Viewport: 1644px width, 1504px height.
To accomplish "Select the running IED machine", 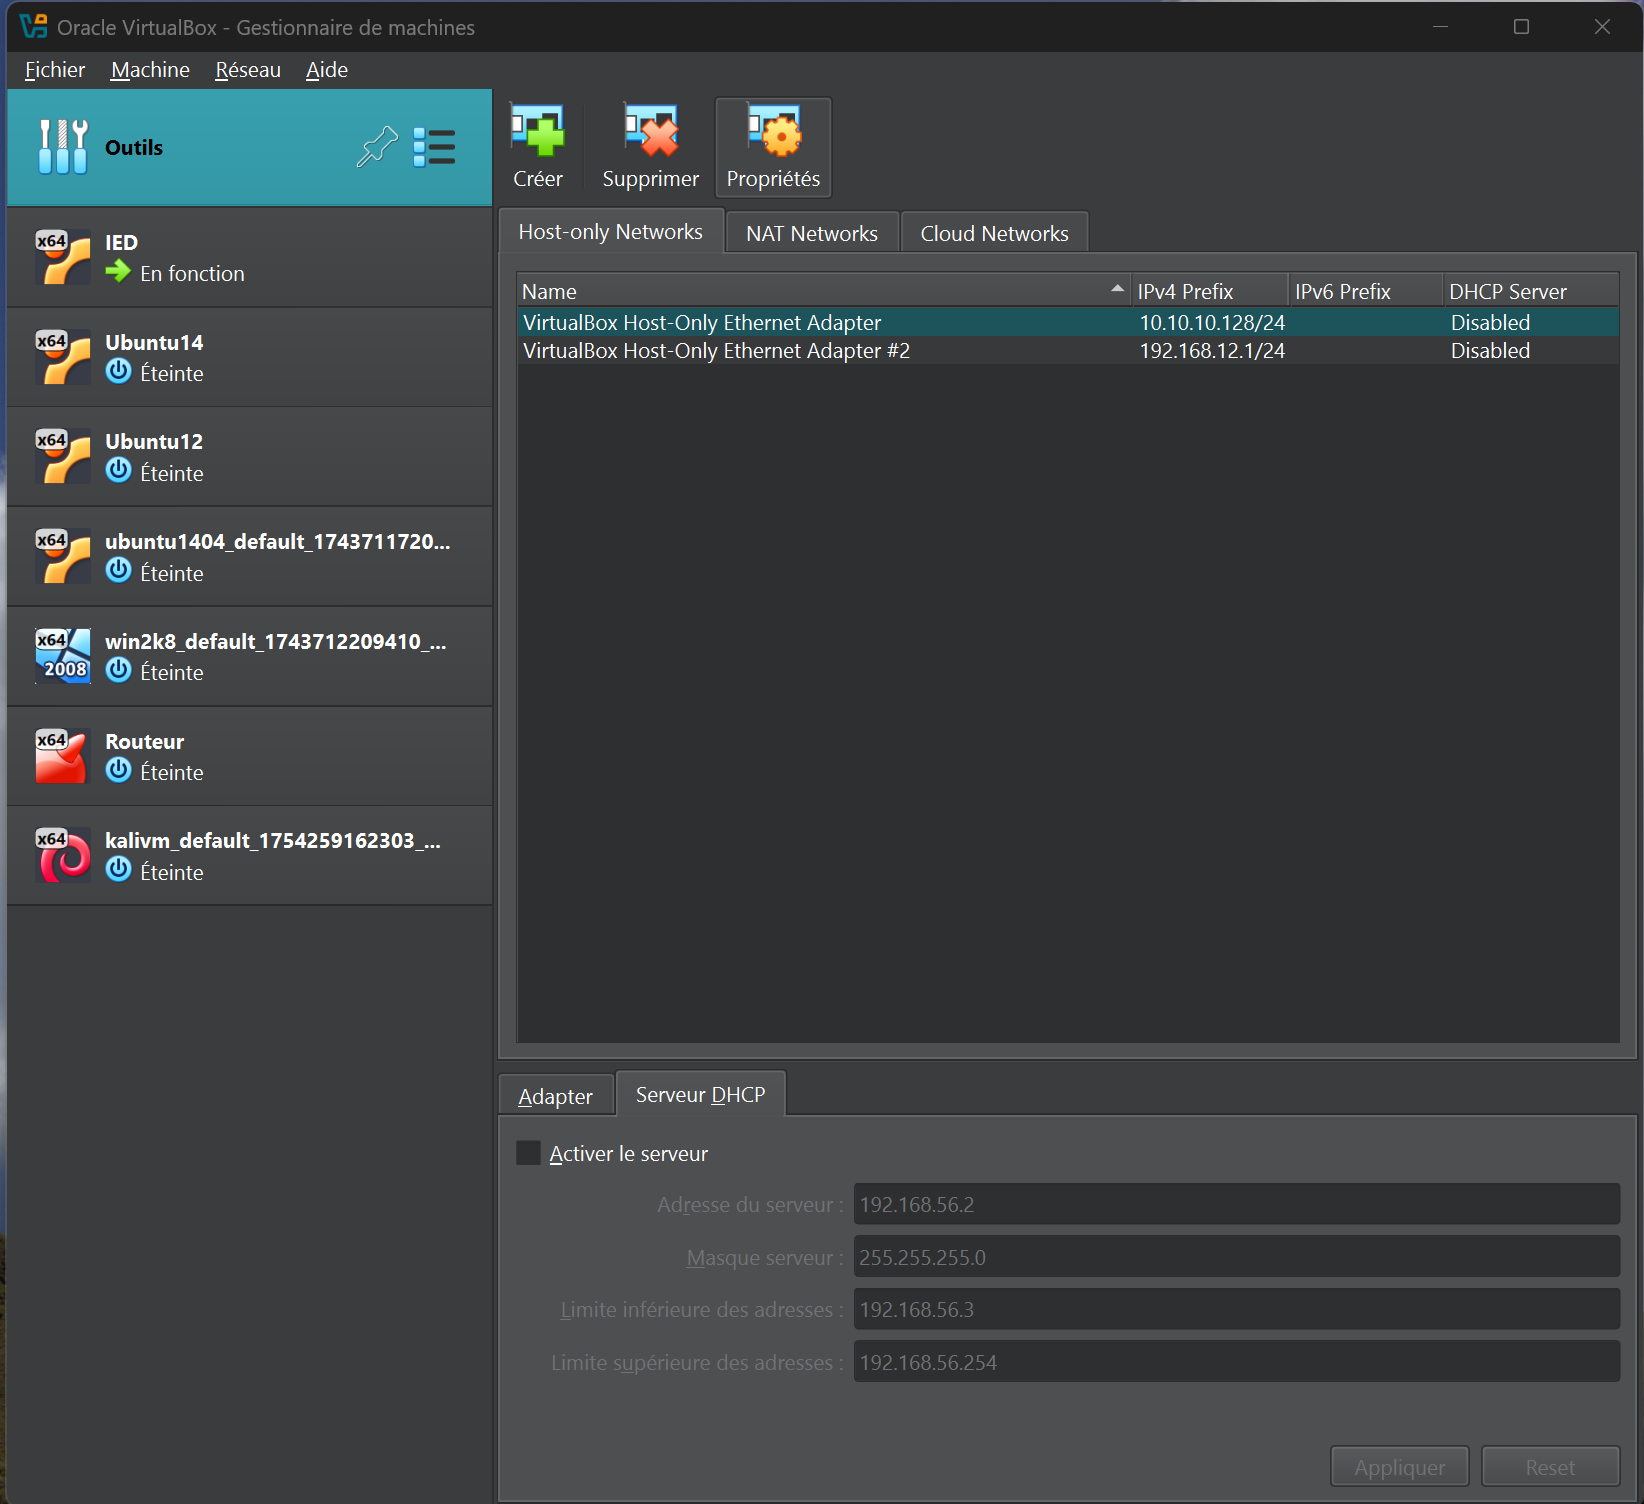I will [250, 257].
